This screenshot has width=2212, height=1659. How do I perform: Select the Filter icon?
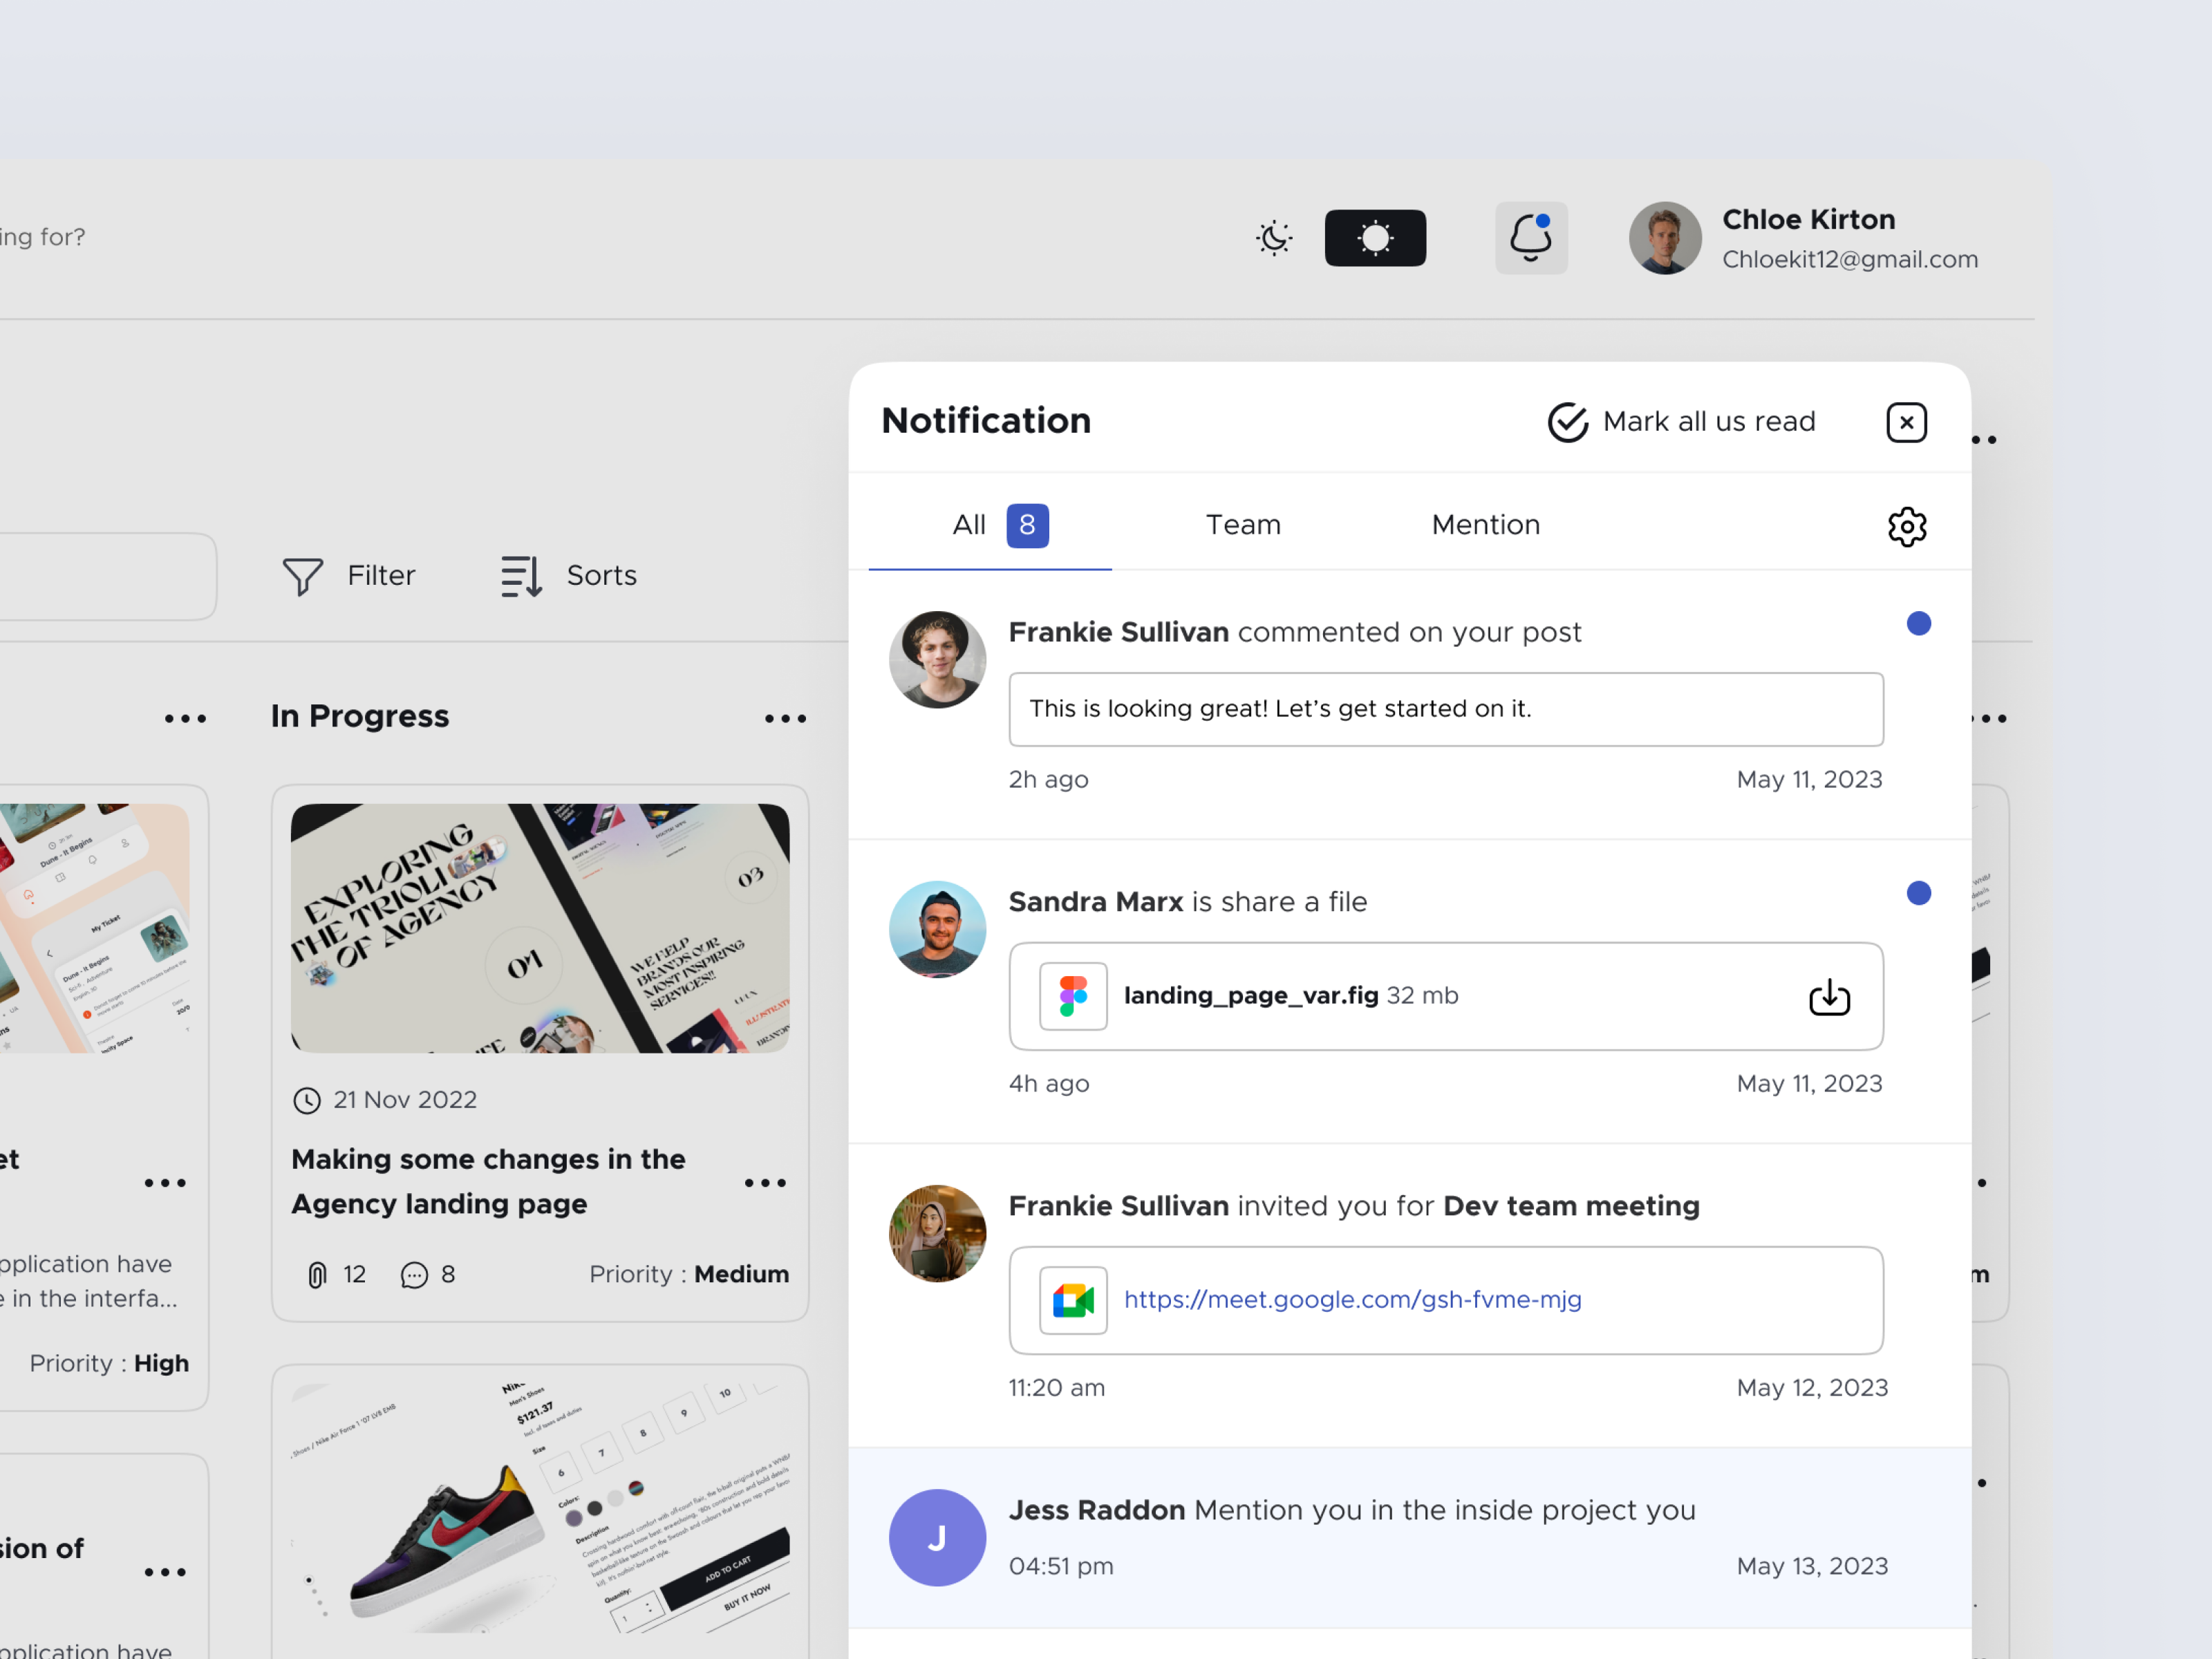303,576
